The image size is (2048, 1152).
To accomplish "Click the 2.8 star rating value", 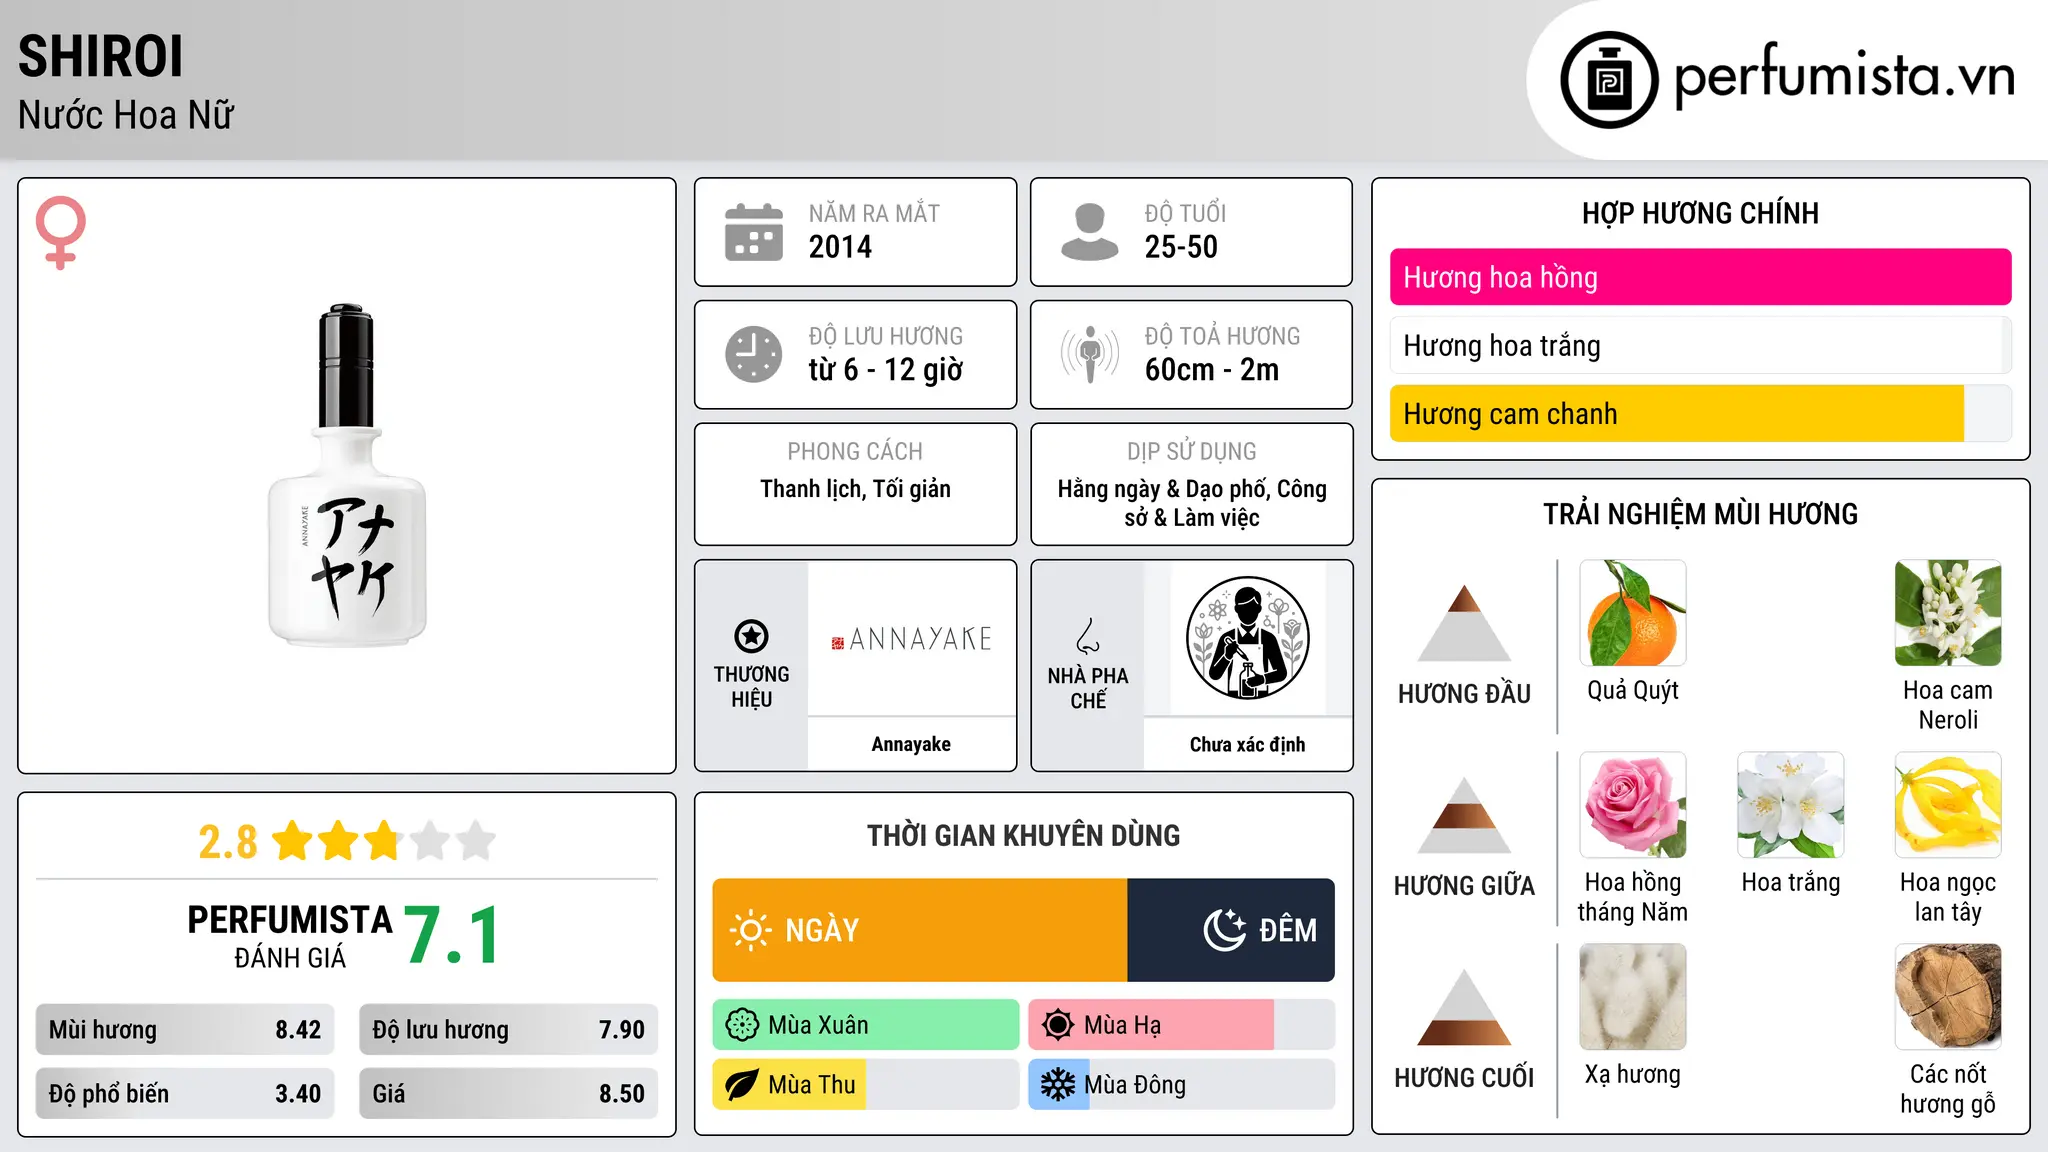I will click(228, 842).
